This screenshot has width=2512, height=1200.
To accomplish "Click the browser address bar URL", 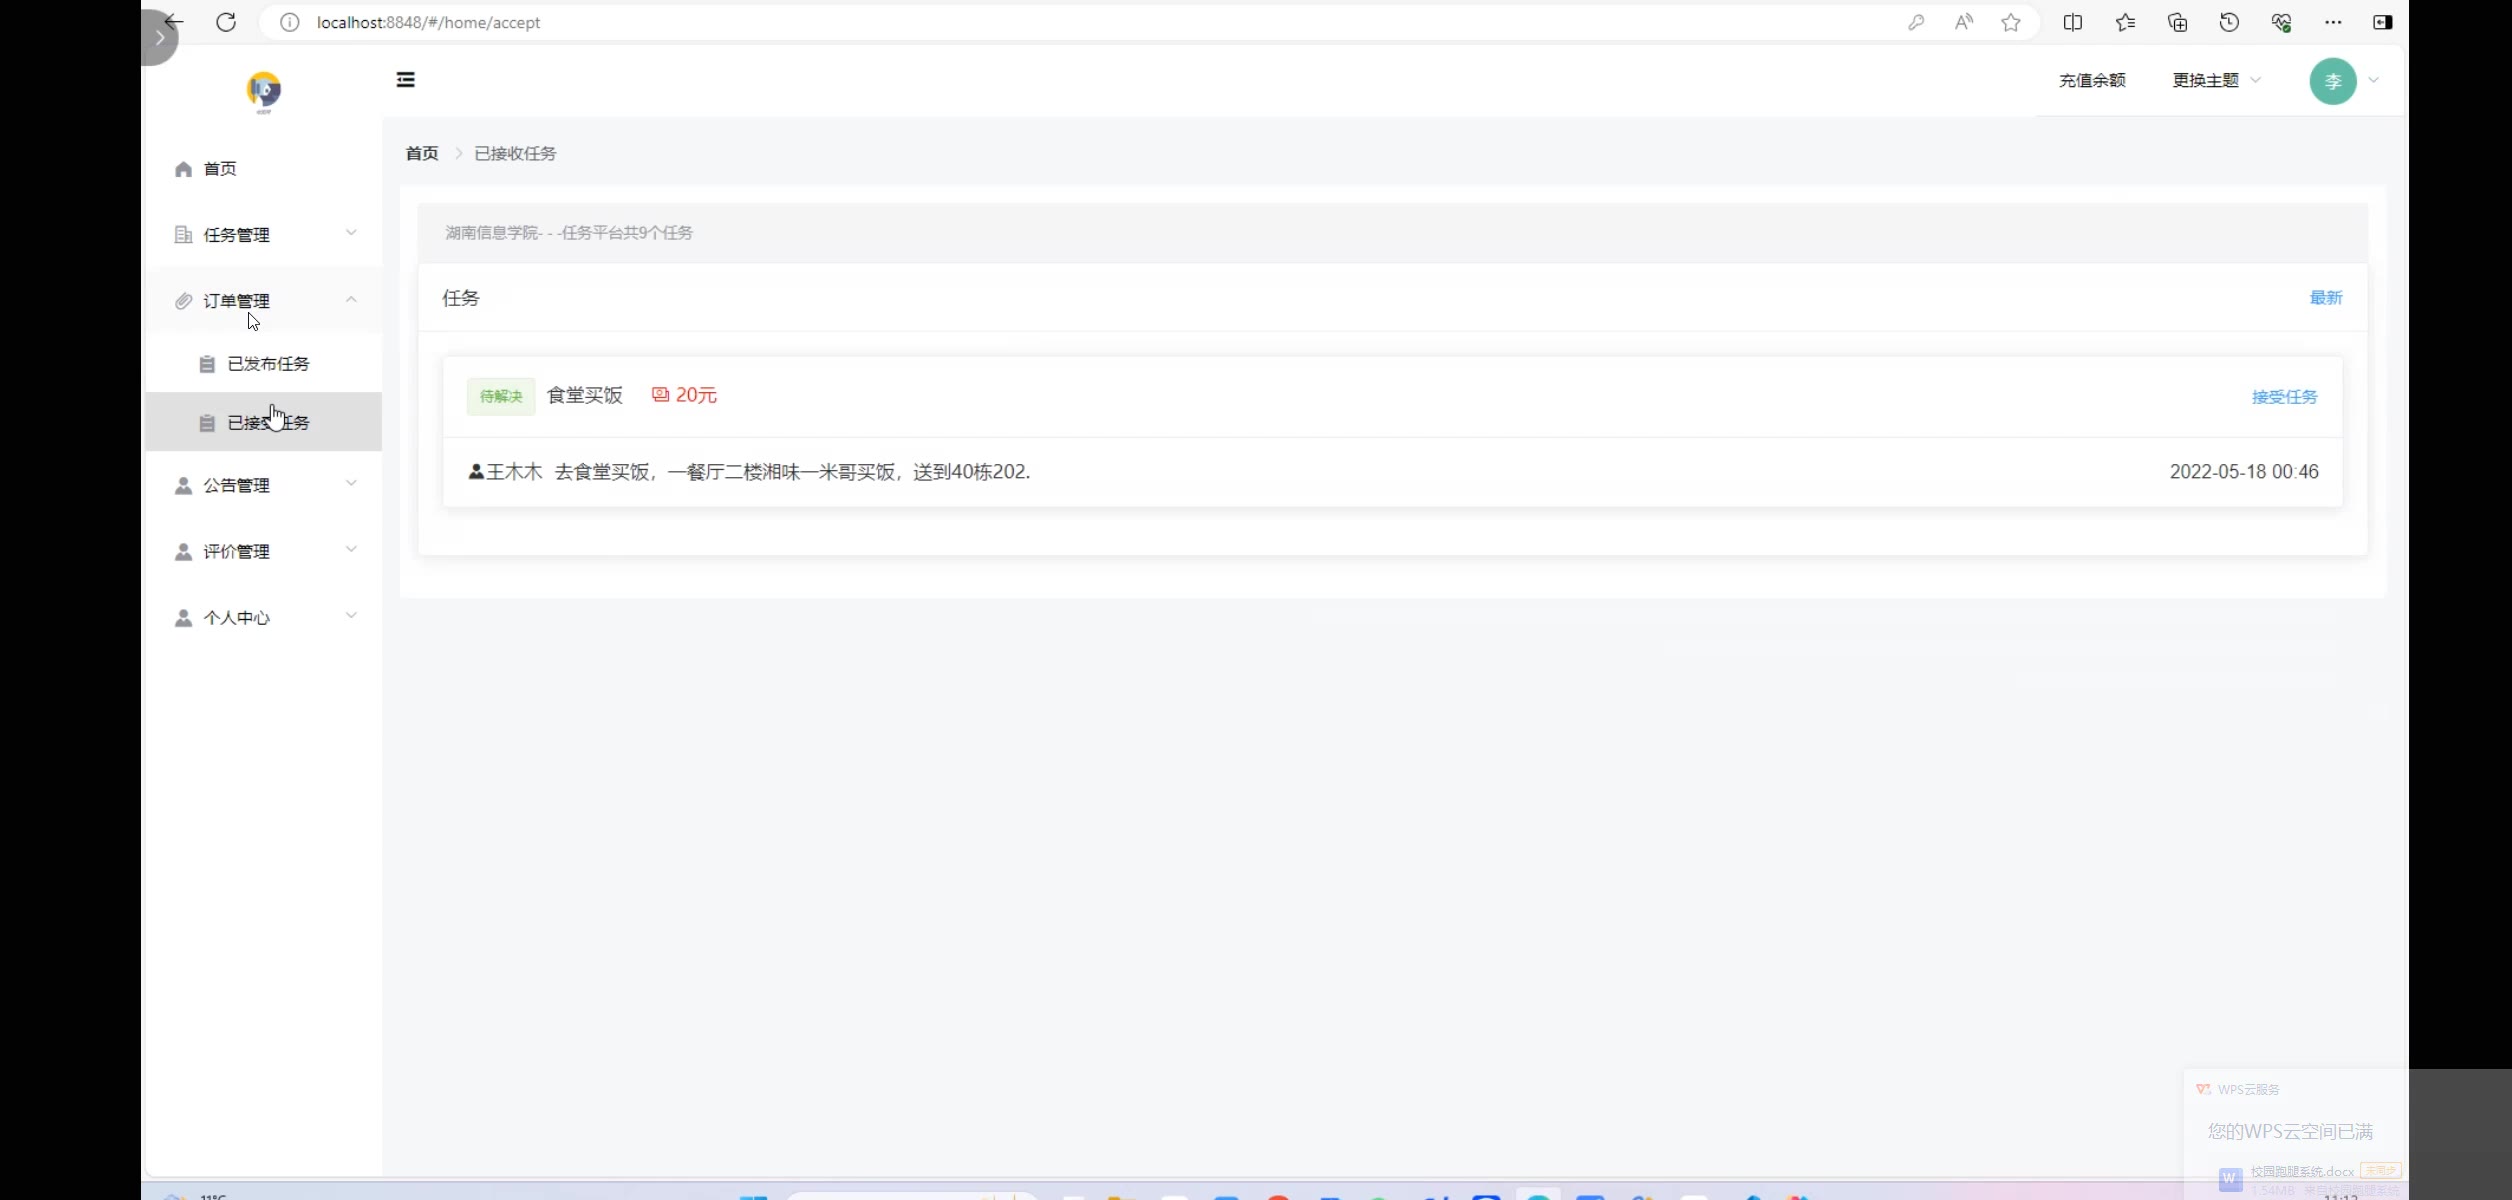I will 428,22.
